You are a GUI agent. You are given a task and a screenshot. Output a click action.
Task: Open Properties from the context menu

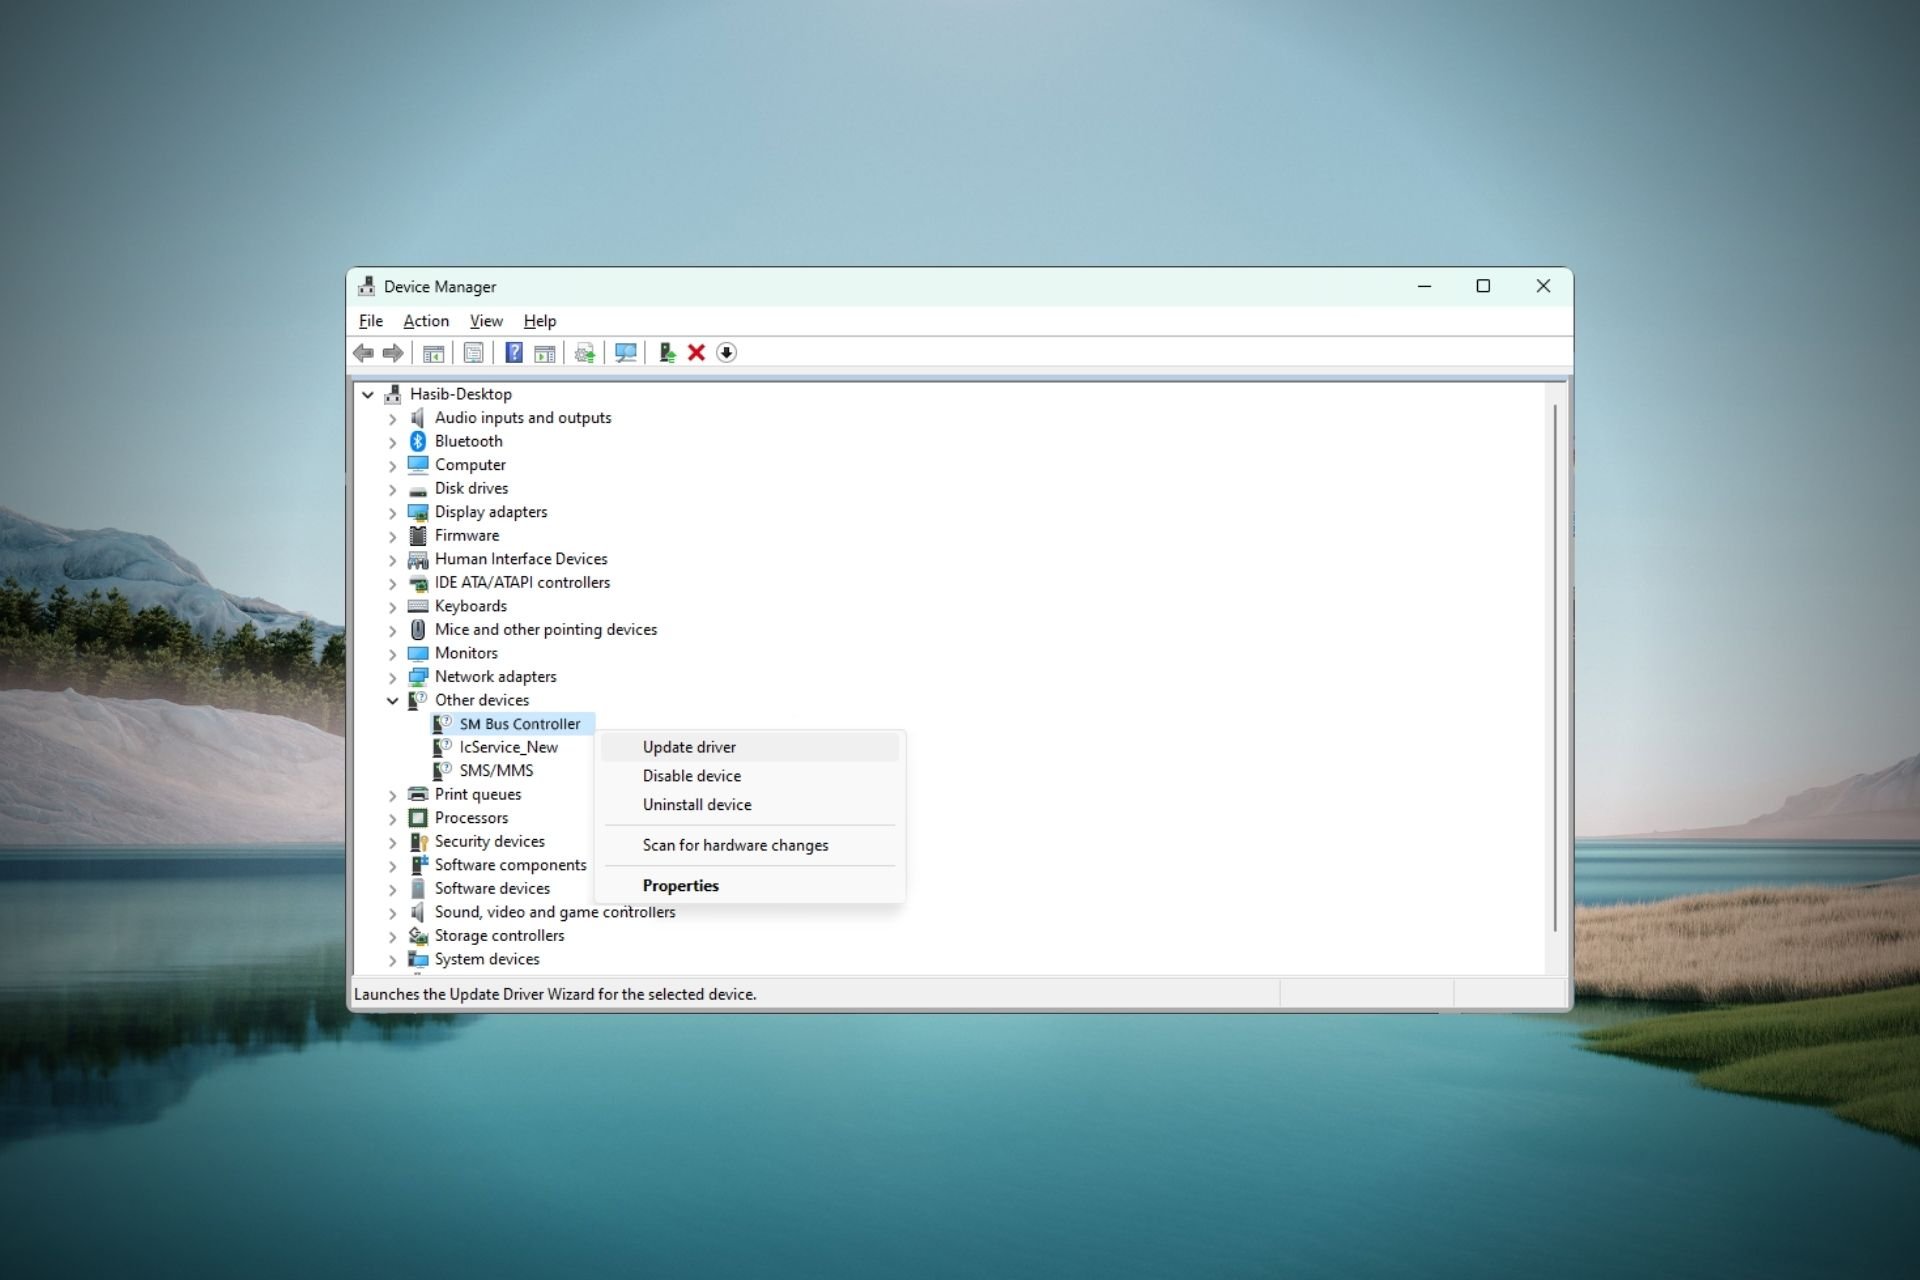pyautogui.click(x=750, y=886)
